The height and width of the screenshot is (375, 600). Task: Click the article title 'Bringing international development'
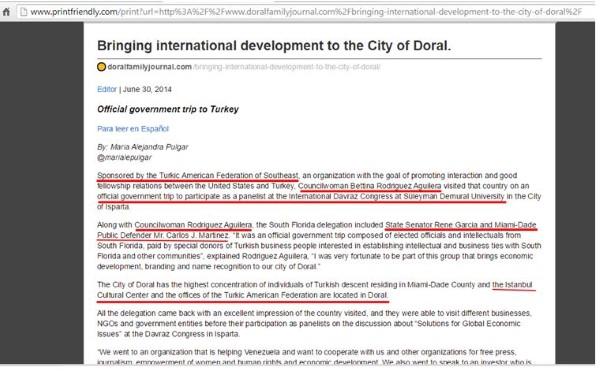(274, 46)
